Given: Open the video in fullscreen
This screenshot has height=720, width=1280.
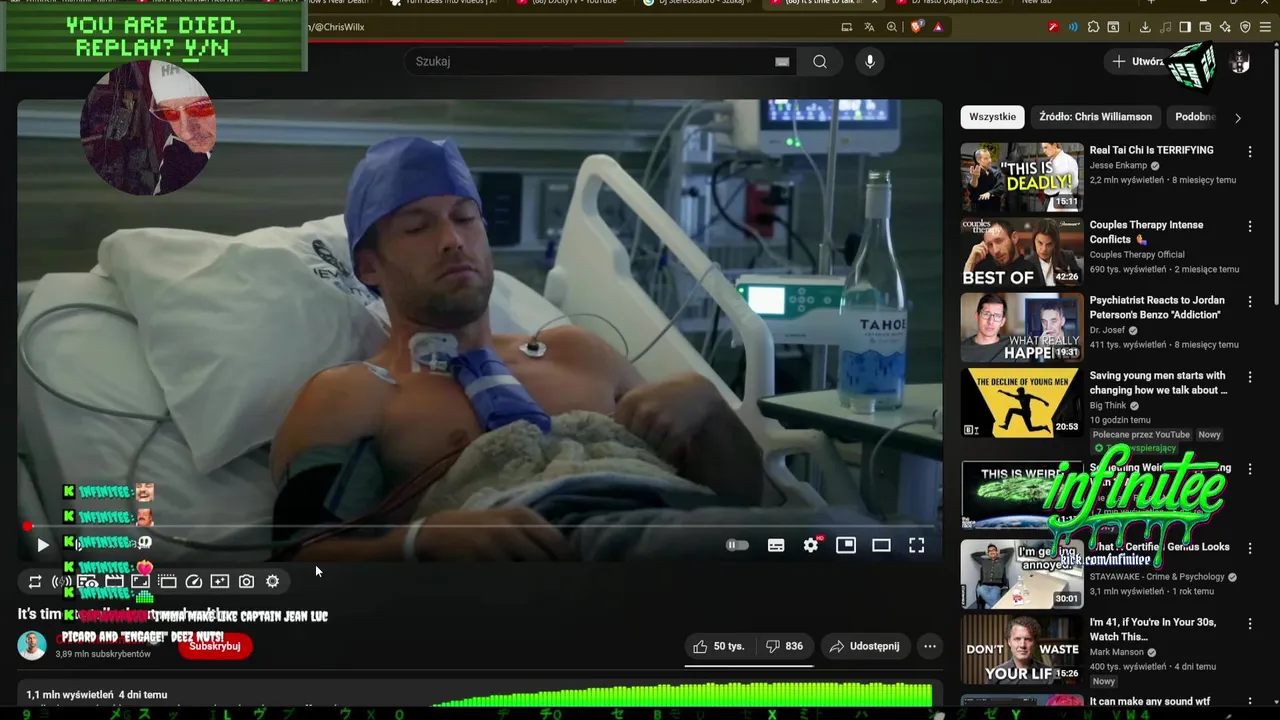Looking at the screenshot, I should pyautogui.click(x=916, y=545).
